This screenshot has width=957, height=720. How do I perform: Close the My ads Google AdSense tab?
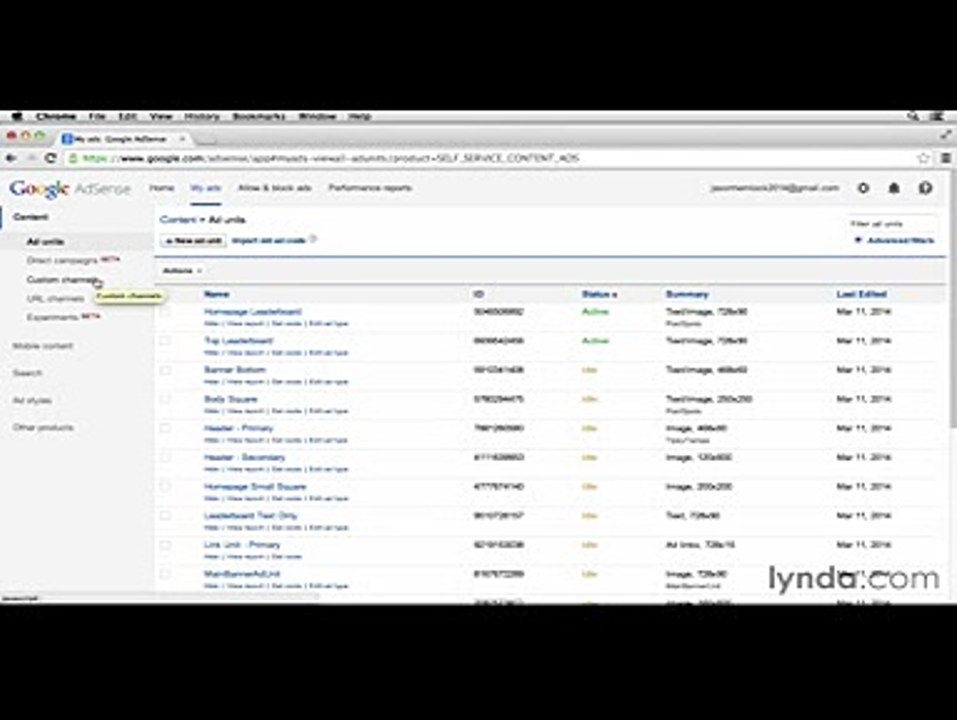click(x=182, y=139)
